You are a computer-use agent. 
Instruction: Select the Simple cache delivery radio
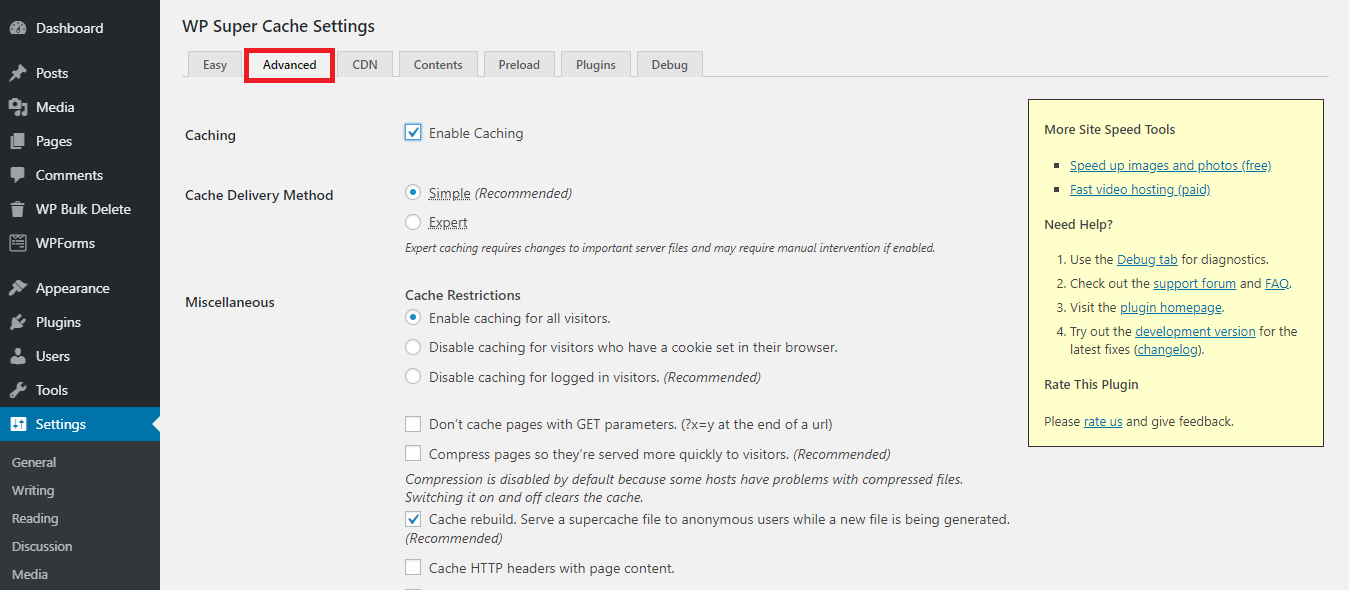(413, 192)
